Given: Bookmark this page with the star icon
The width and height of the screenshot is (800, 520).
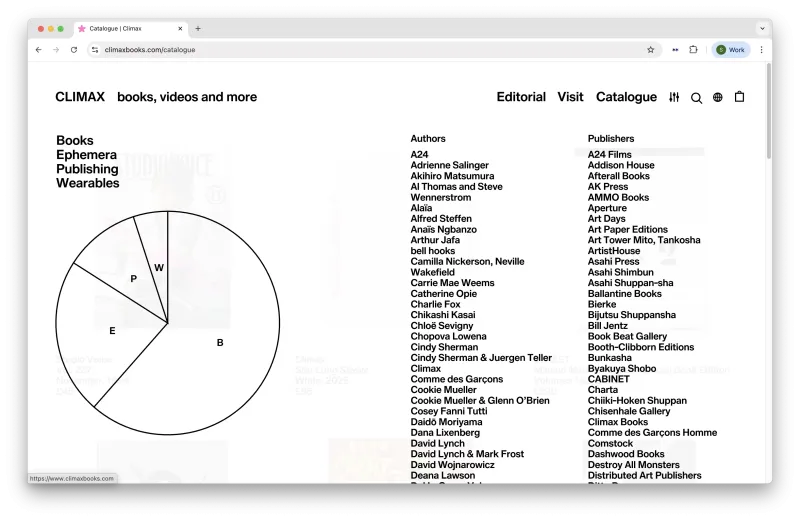Looking at the screenshot, I should [651, 49].
